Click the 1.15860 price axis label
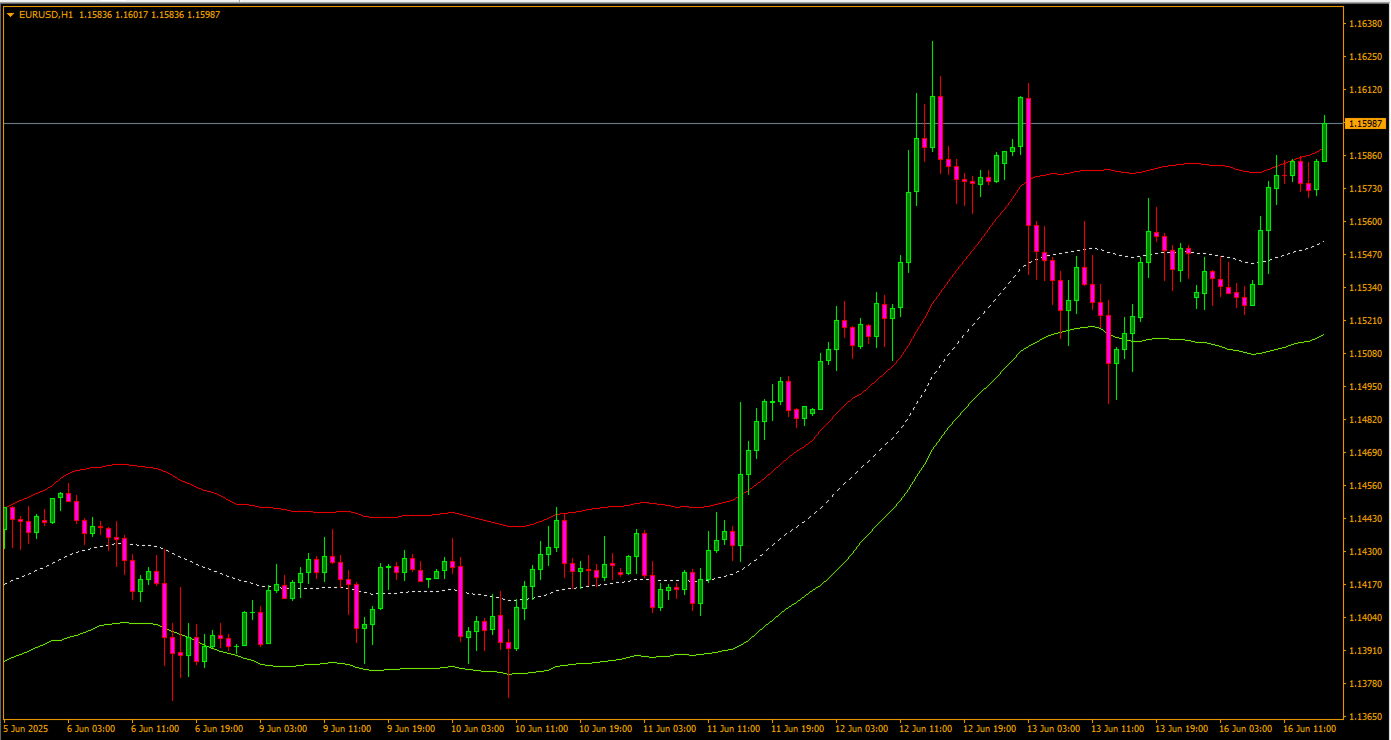 coord(1365,155)
